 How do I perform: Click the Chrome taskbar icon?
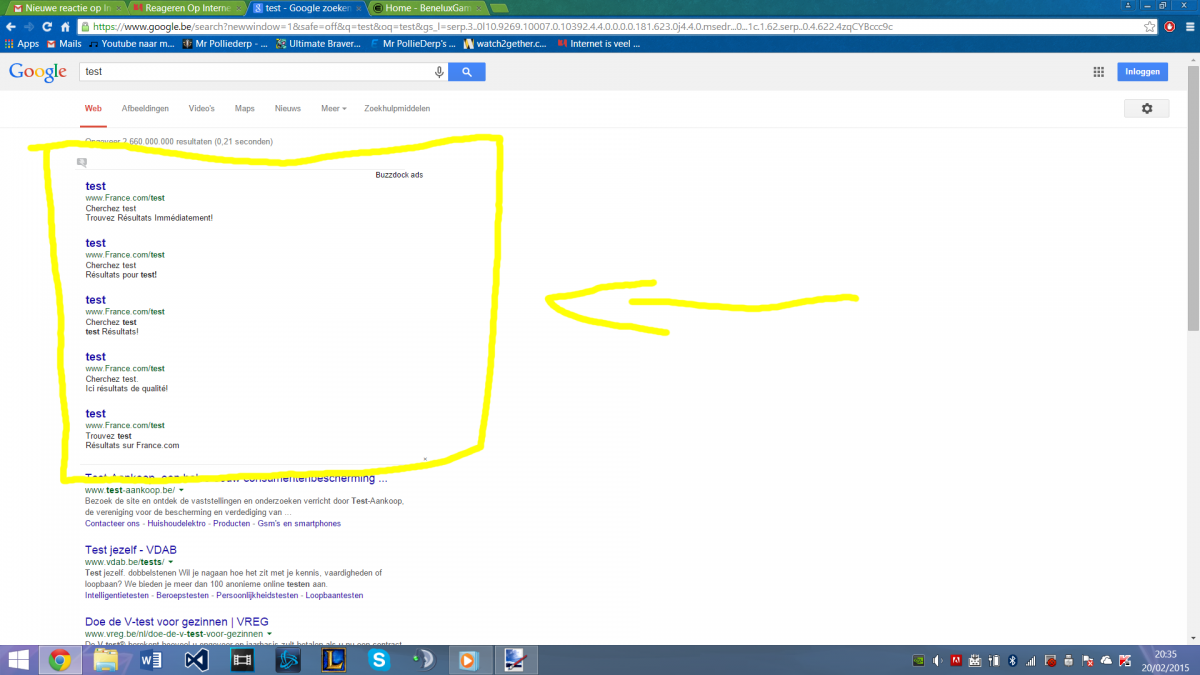pyautogui.click(x=59, y=659)
